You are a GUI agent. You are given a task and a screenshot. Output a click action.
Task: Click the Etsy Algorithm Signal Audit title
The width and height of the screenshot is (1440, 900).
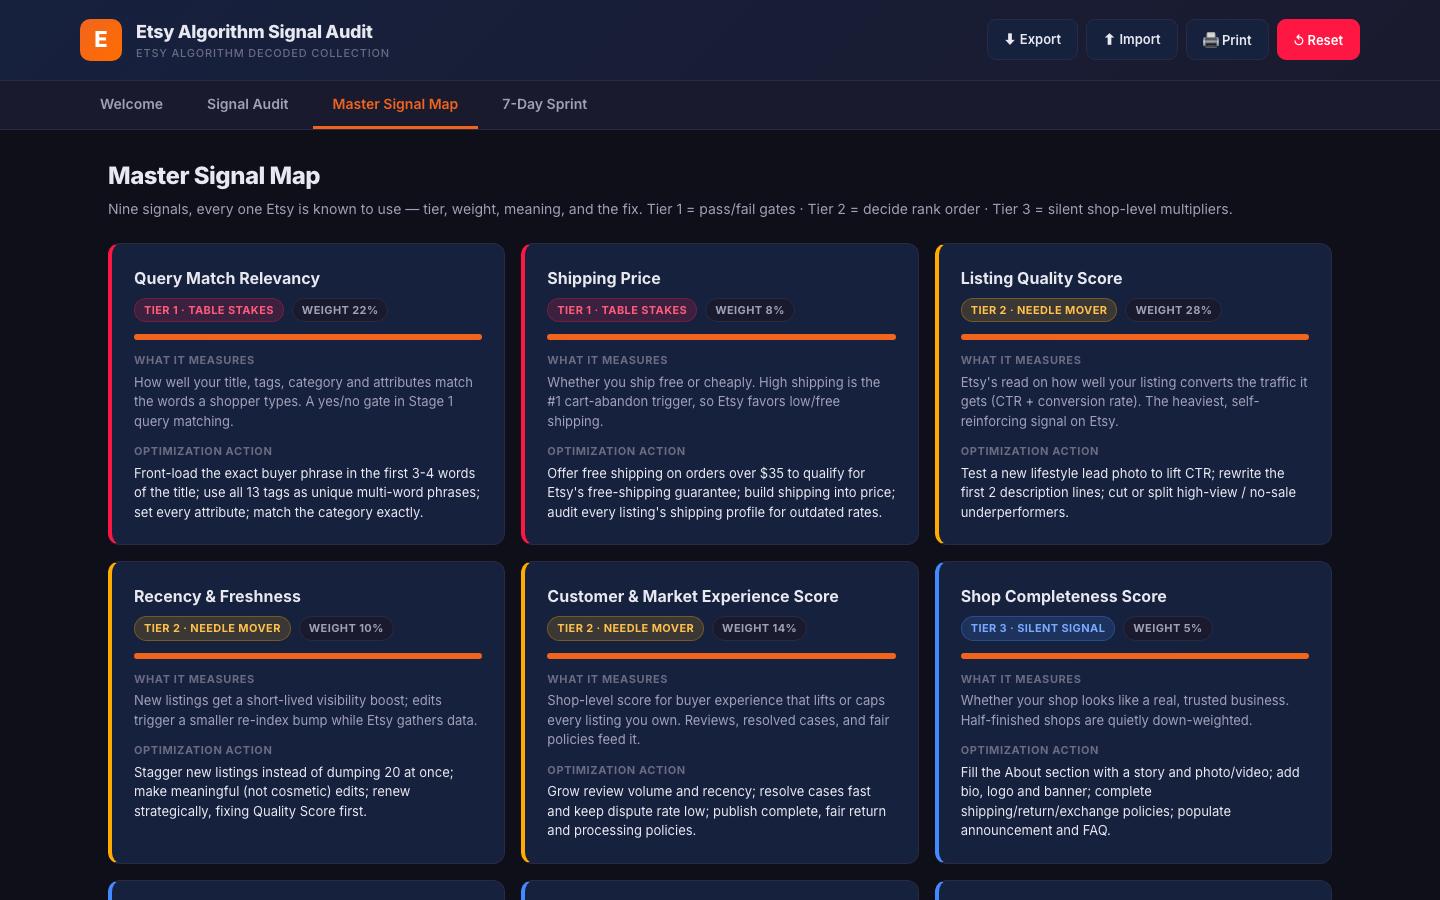click(254, 32)
